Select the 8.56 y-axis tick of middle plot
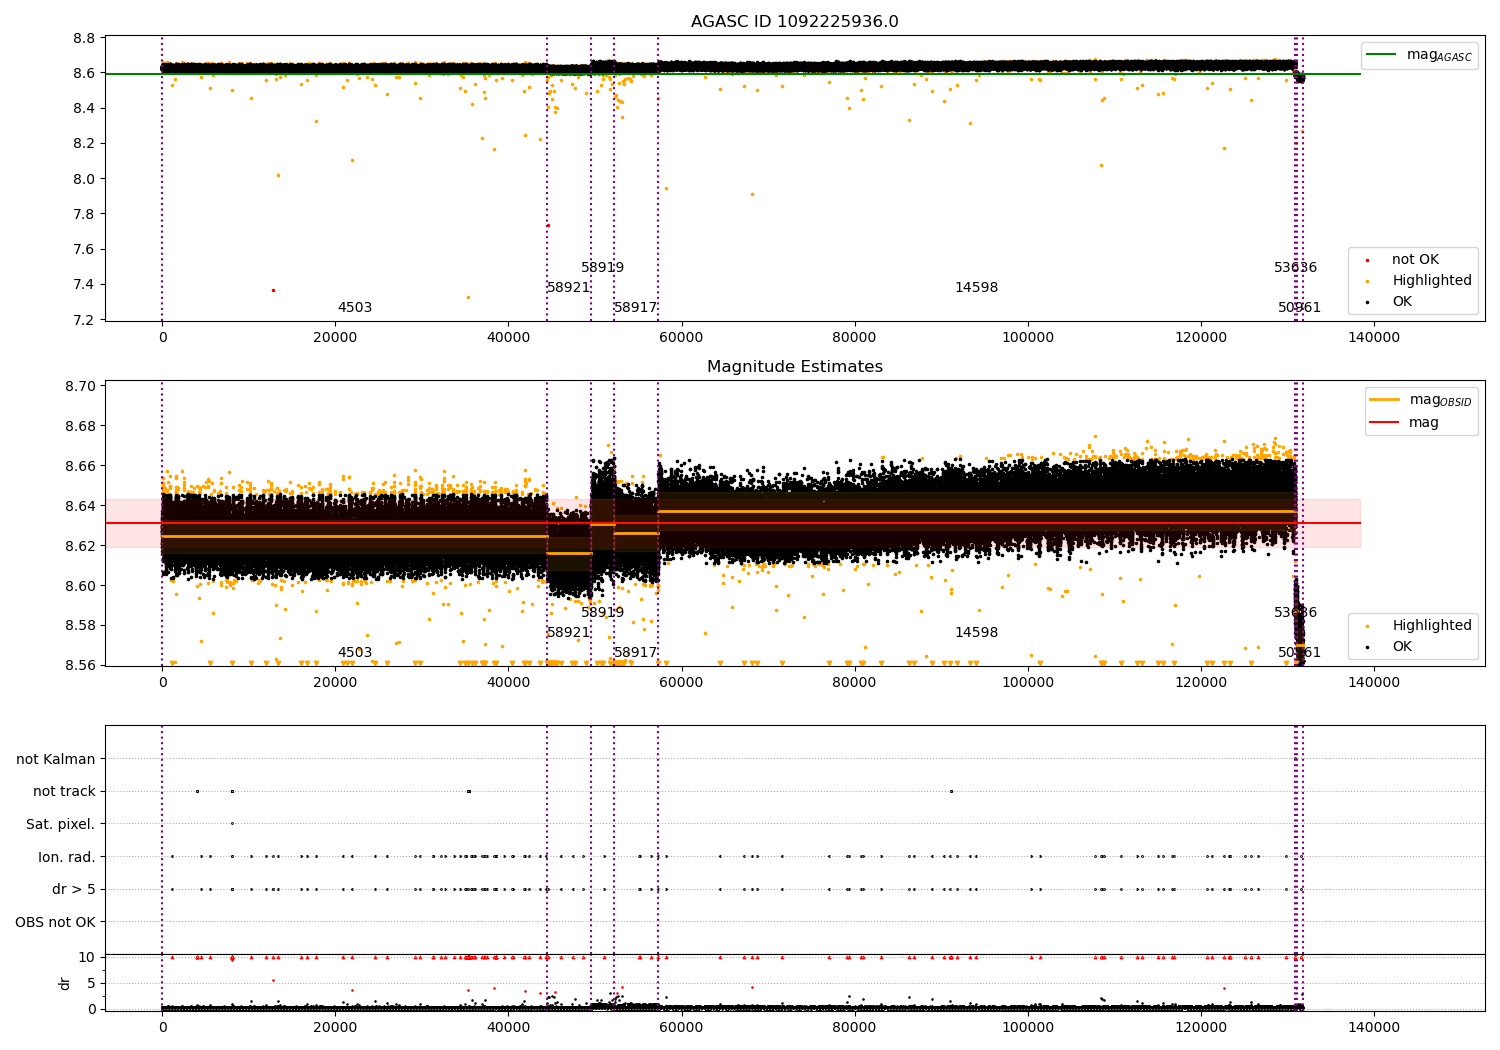The image size is (1500, 1050). pos(80,665)
